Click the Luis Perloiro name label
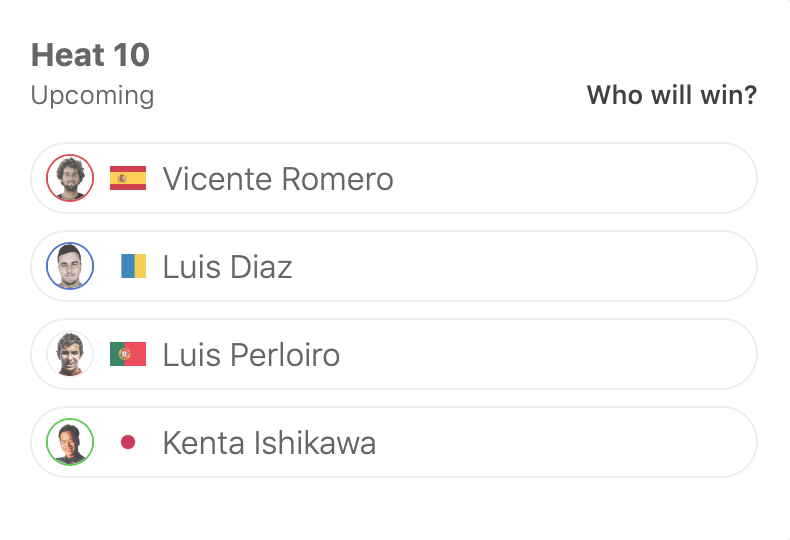The height and width of the screenshot is (540, 790). tap(251, 355)
